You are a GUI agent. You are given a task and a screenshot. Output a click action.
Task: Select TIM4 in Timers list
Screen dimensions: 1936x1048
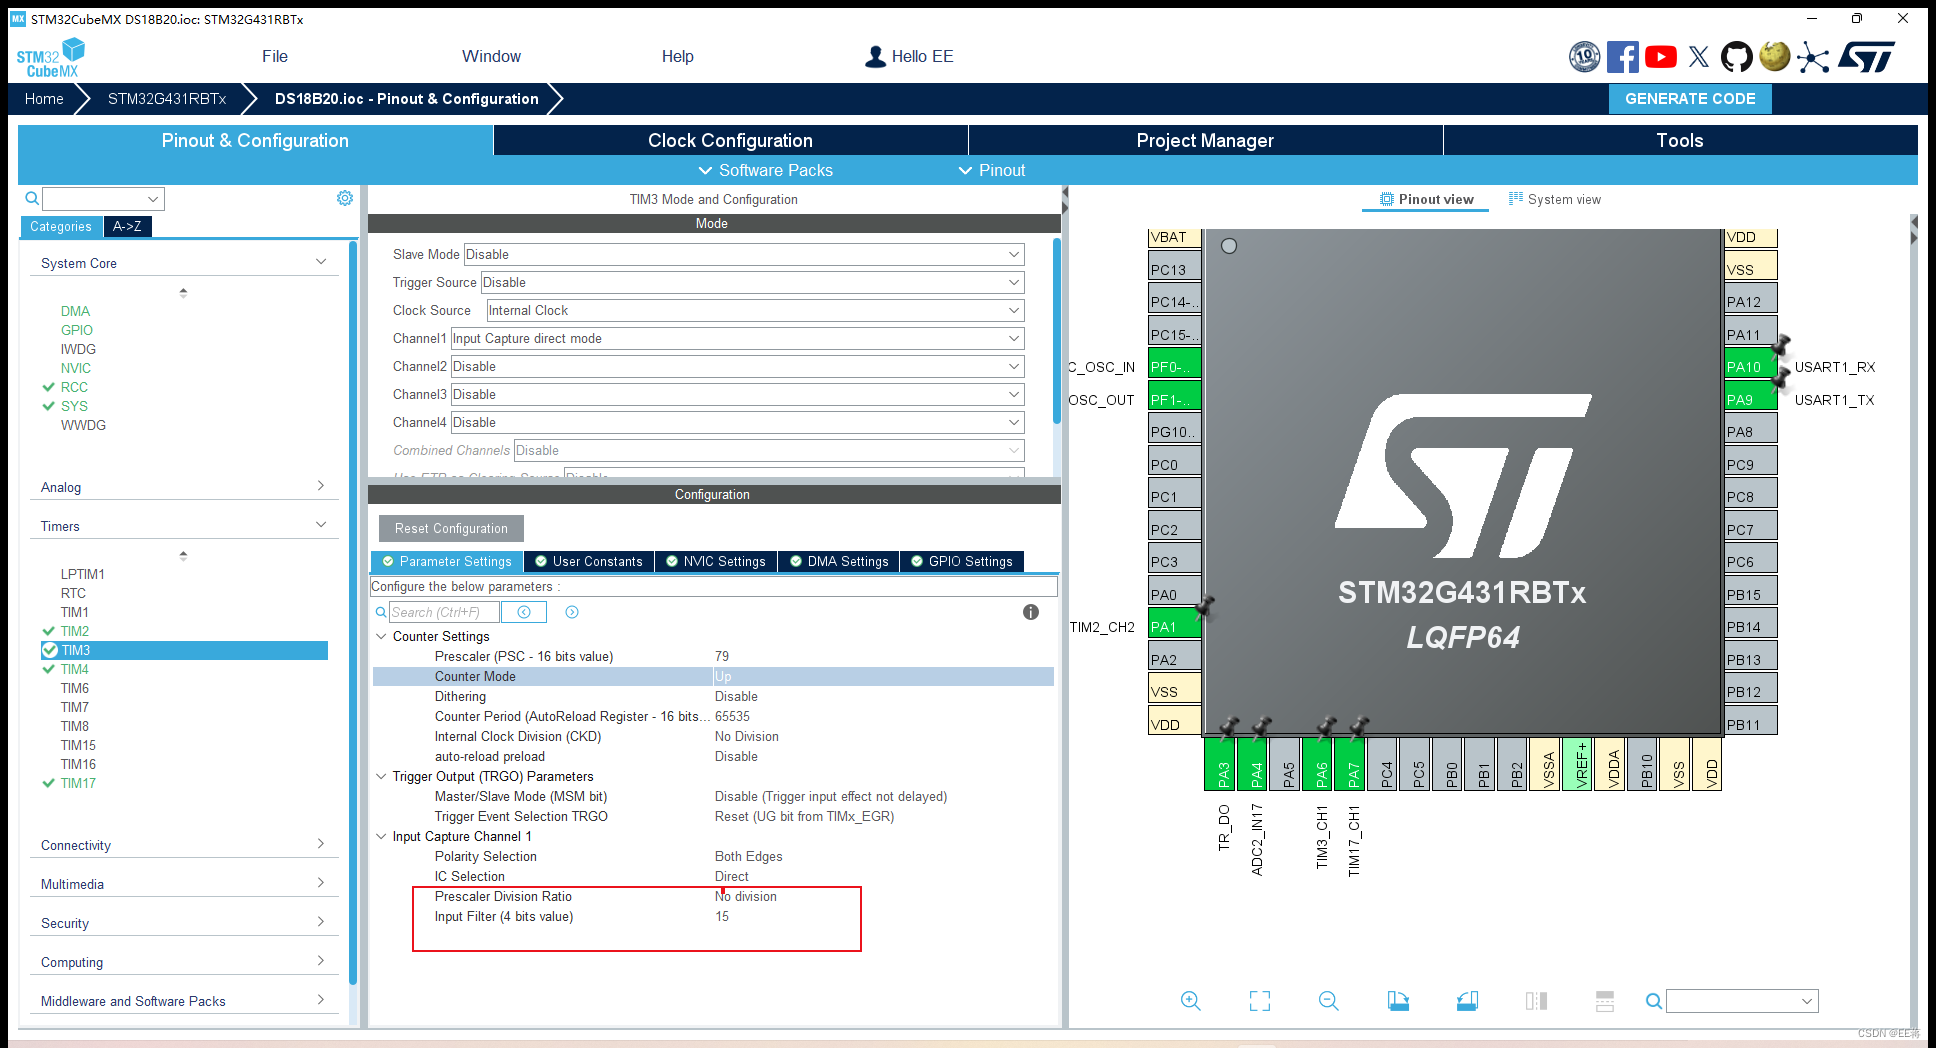coord(75,669)
